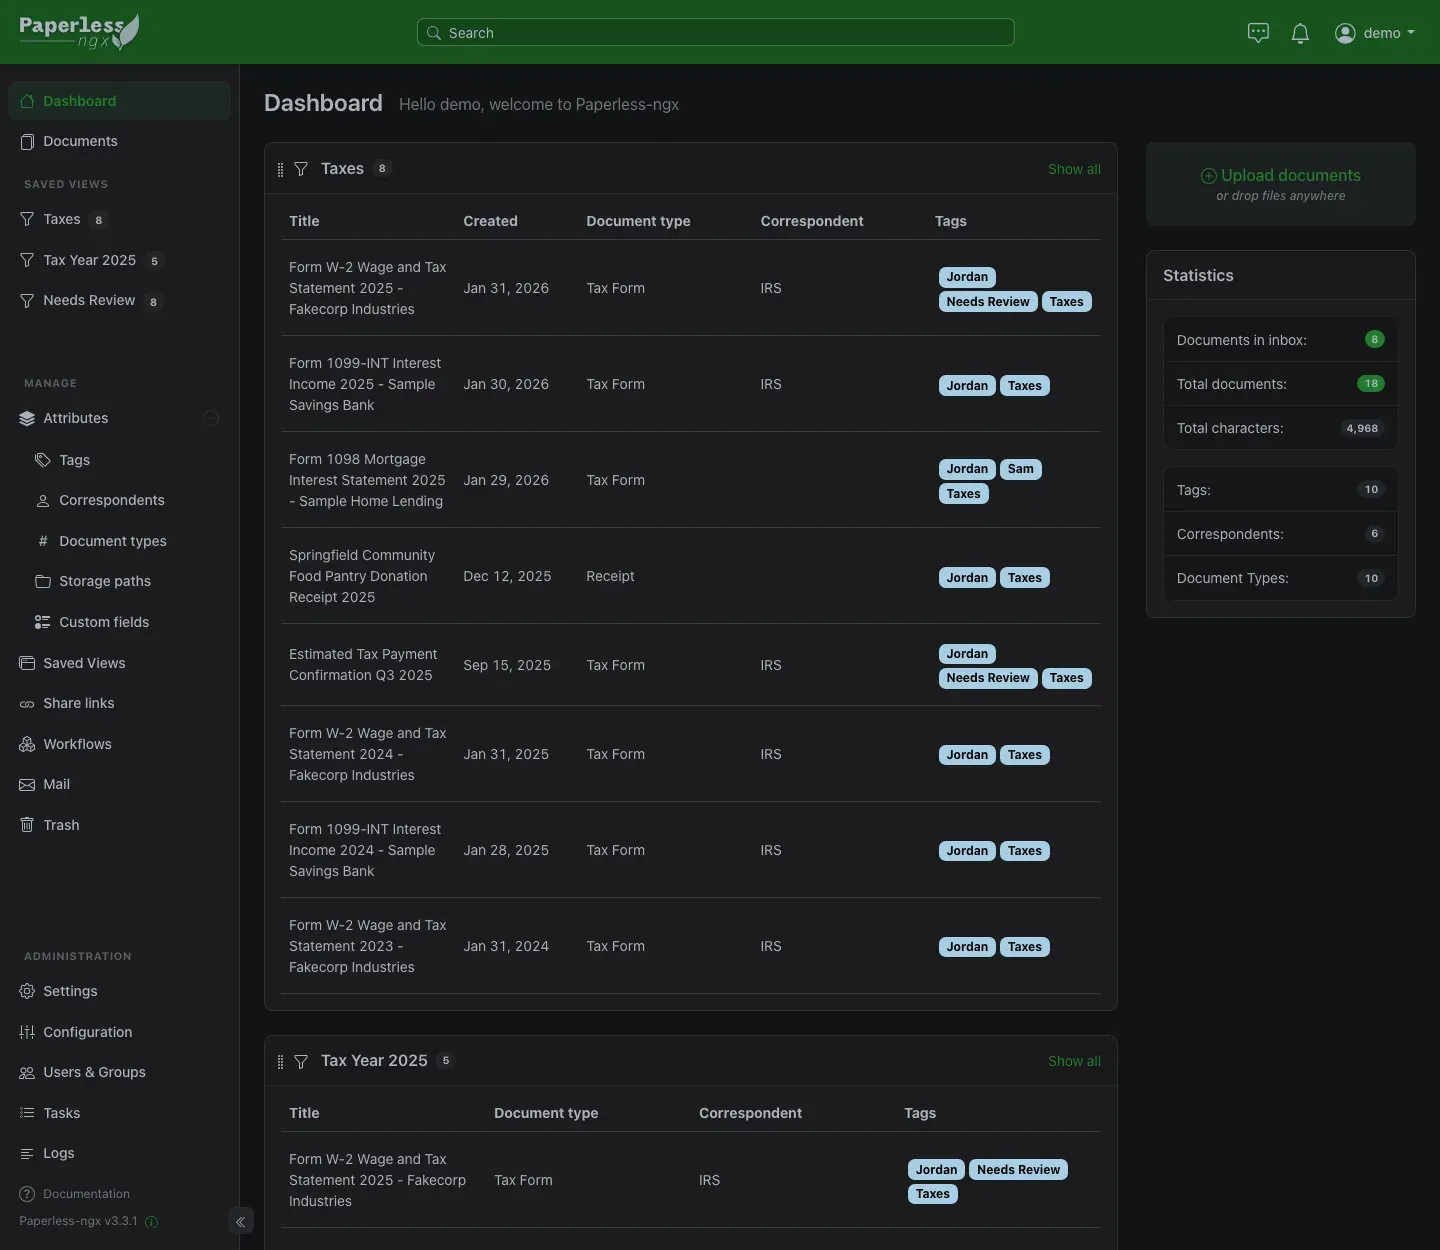Click Needs Review tag on W-2 2025 row in Taxes widget
This screenshot has height=1250, width=1440.
coord(988,302)
